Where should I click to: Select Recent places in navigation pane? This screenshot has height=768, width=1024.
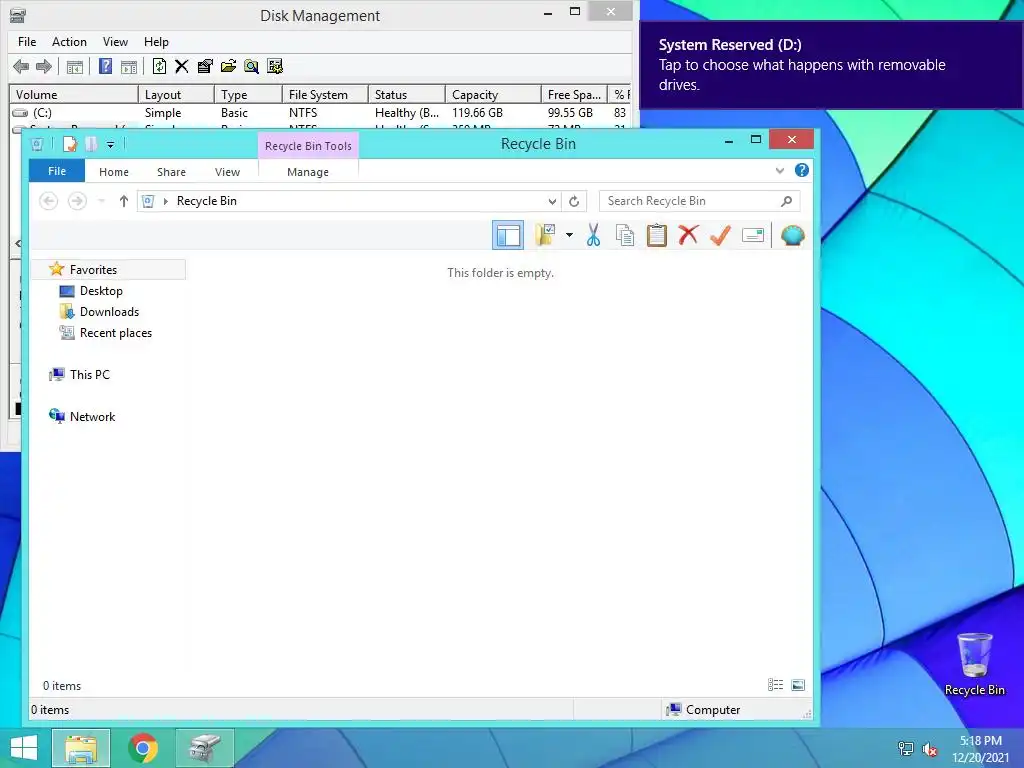[116, 332]
